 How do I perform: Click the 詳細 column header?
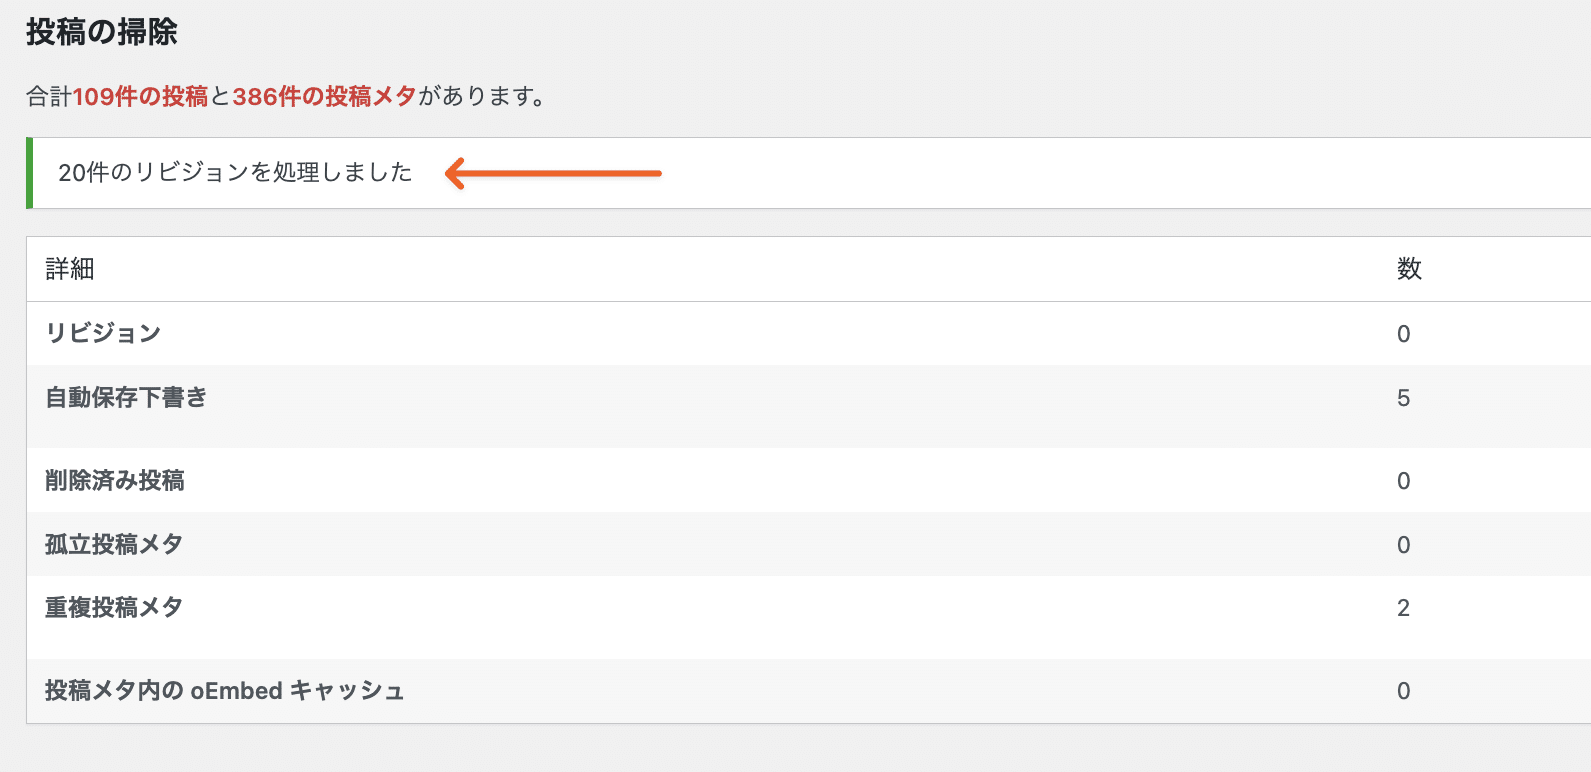pyautogui.click(x=70, y=269)
